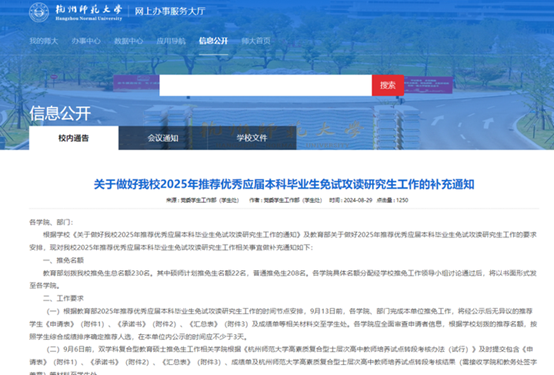
Task: Switch to the 学校文件 tab
Action: [252, 138]
